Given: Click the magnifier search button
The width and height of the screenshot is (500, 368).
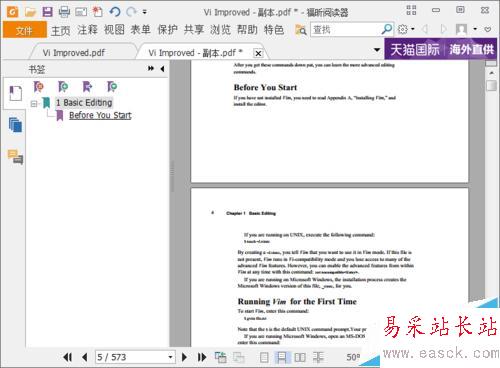Looking at the screenshot, I should 387,29.
